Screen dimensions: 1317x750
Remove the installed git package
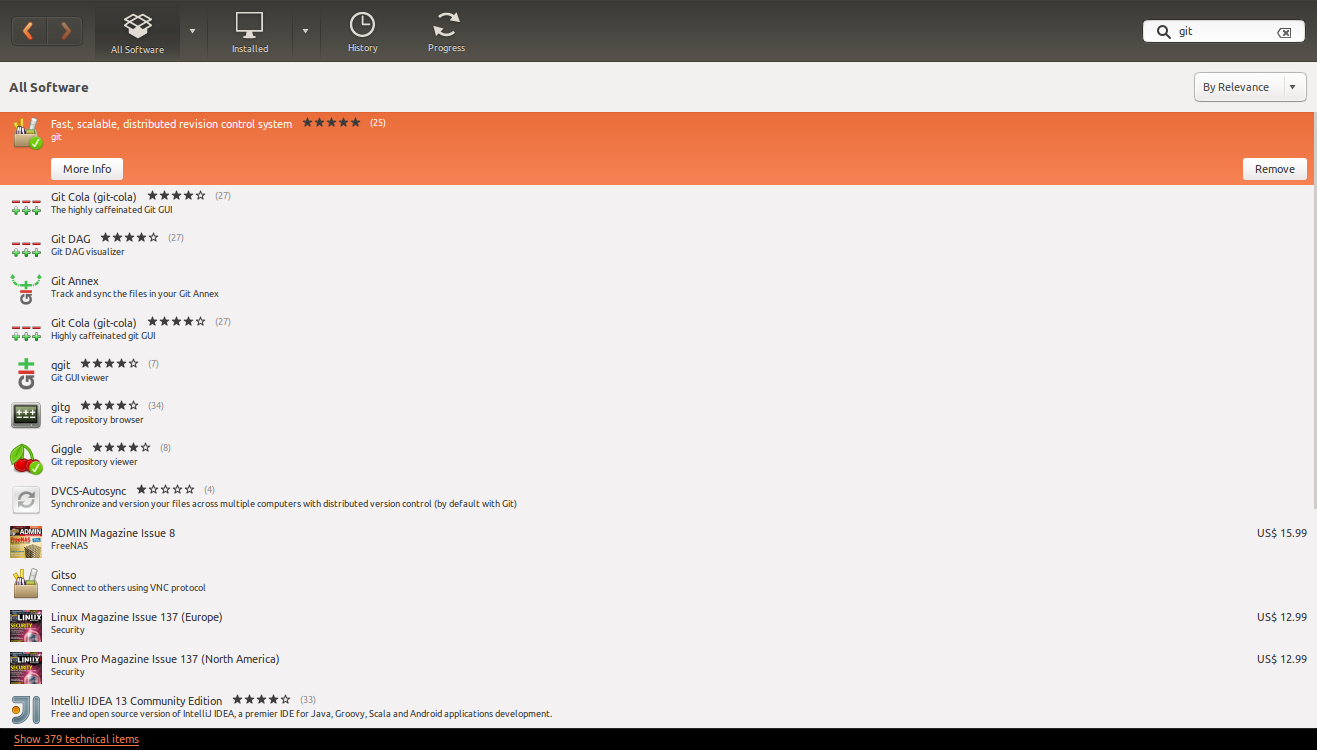[x=1275, y=169]
